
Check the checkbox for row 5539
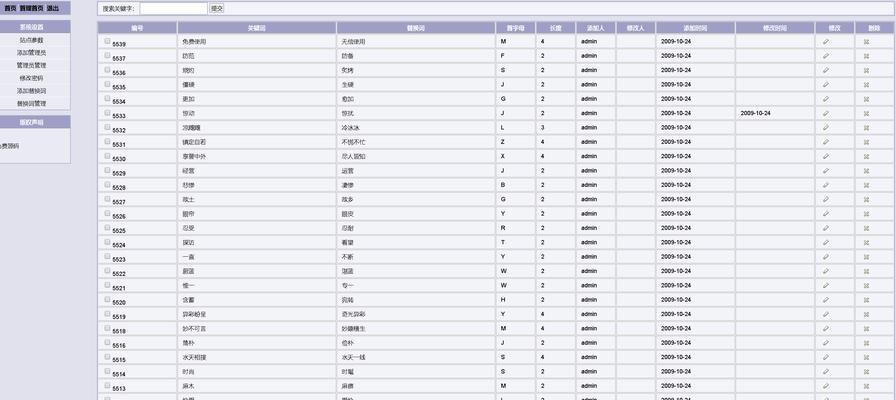pyautogui.click(x=107, y=42)
